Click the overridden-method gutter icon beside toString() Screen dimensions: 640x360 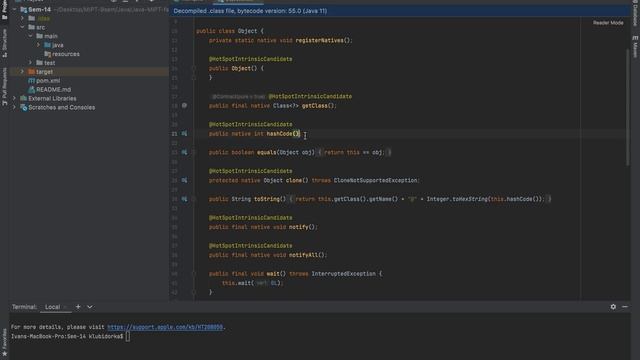(184, 199)
